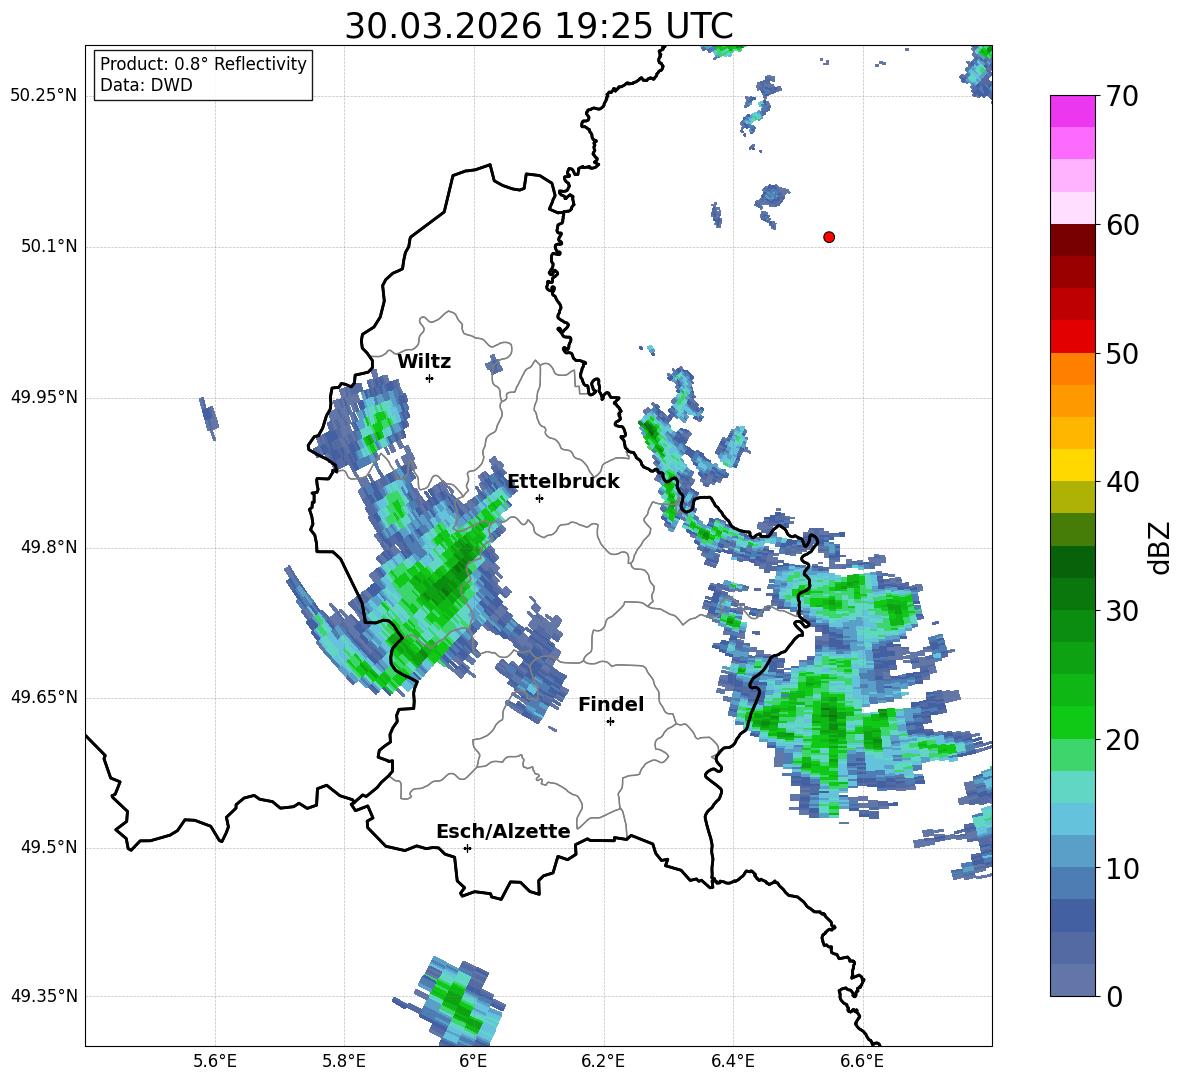Click the red radar site marker dot
Viewport: 1184px width, 1081px height.
tap(829, 237)
